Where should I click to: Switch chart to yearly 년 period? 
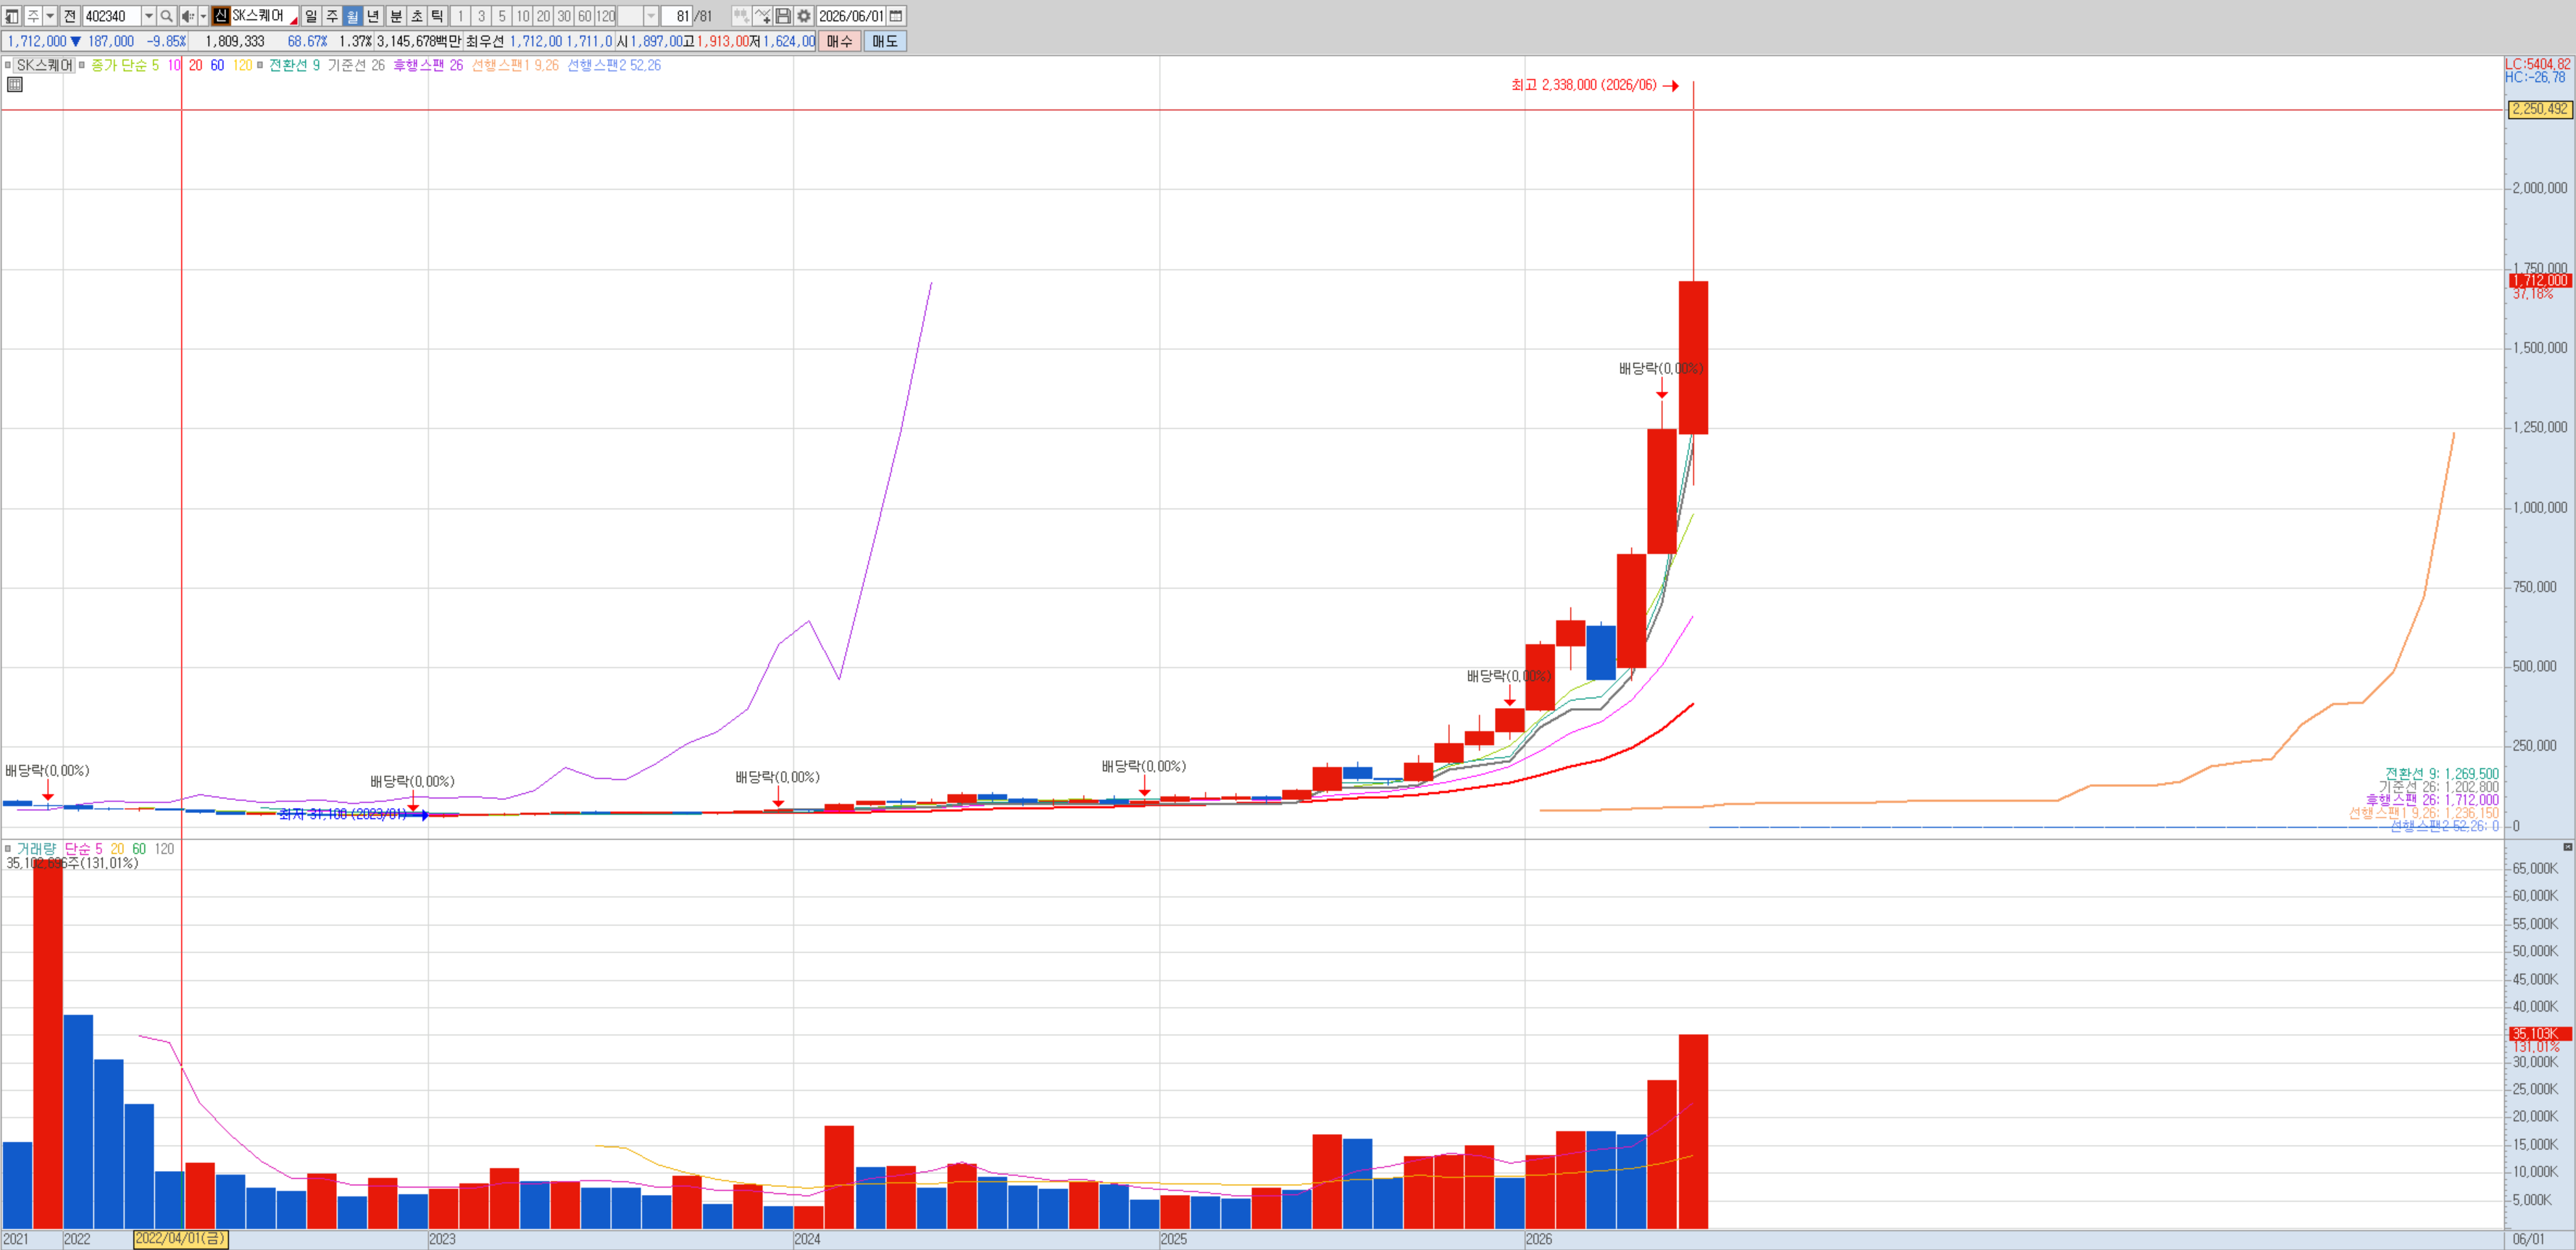coord(373,16)
